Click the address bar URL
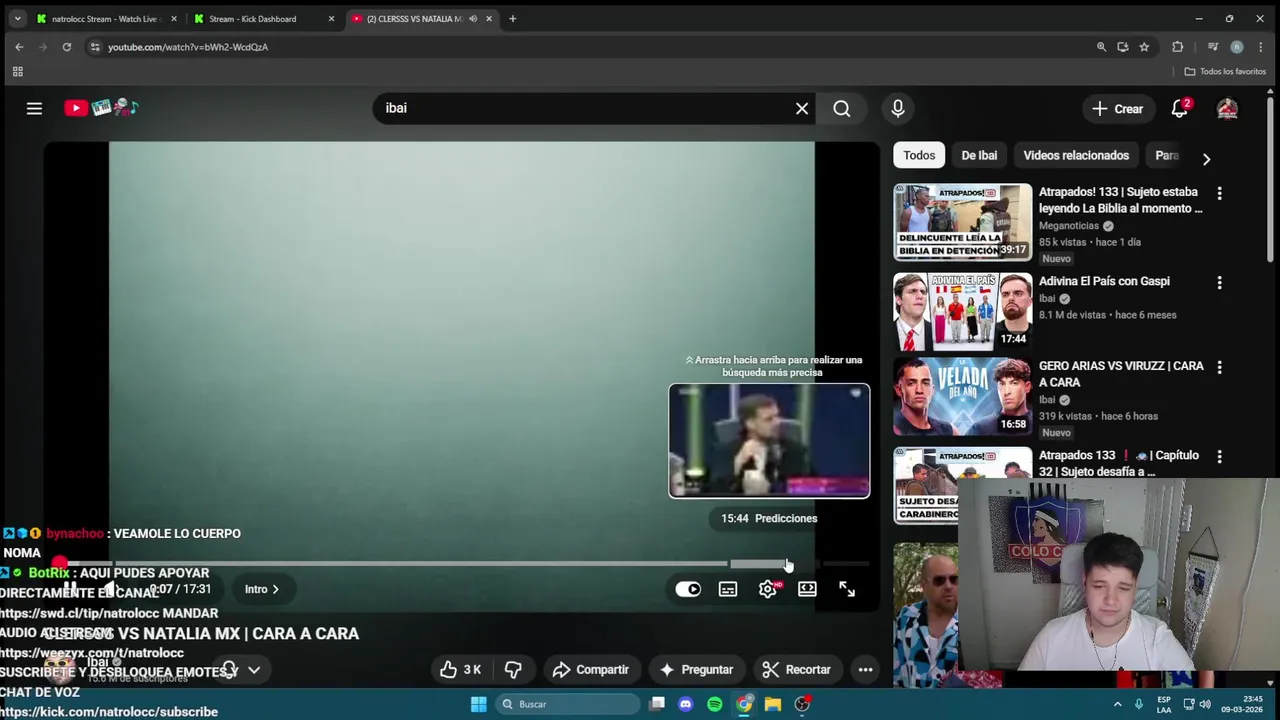 pyautogui.click(x=188, y=47)
